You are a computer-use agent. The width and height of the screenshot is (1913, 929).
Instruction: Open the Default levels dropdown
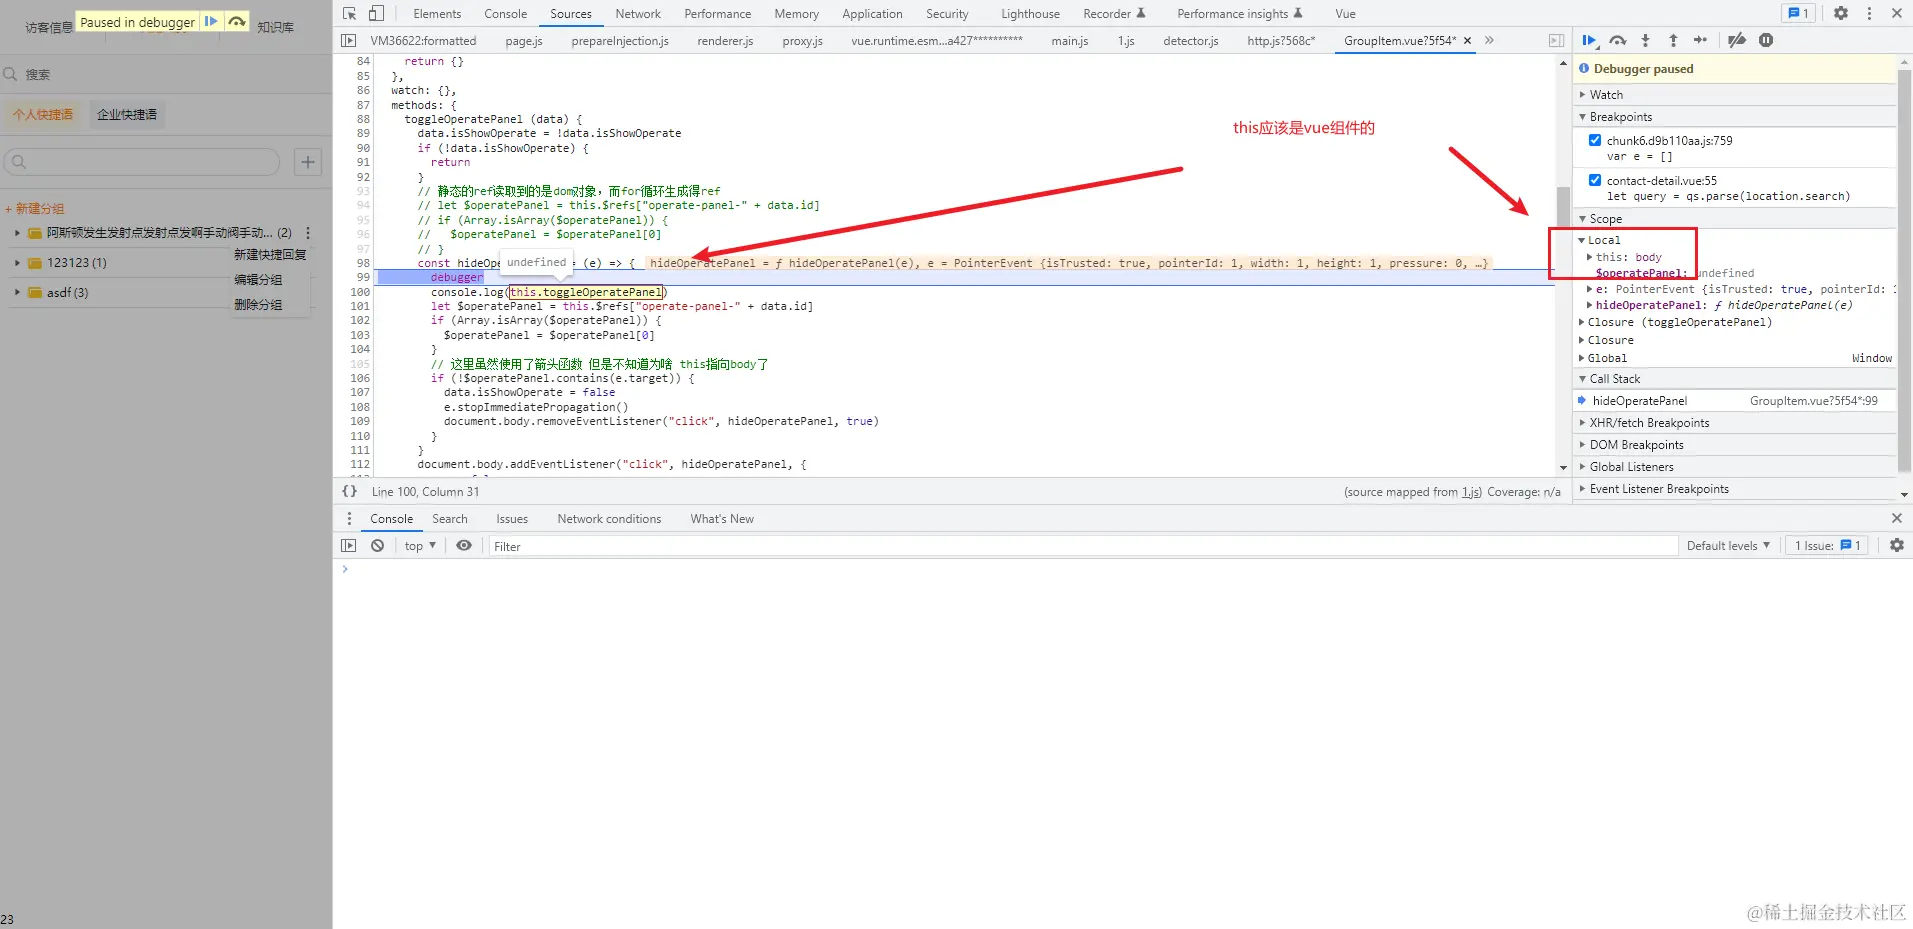pyautogui.click(x=1728, y=546)
